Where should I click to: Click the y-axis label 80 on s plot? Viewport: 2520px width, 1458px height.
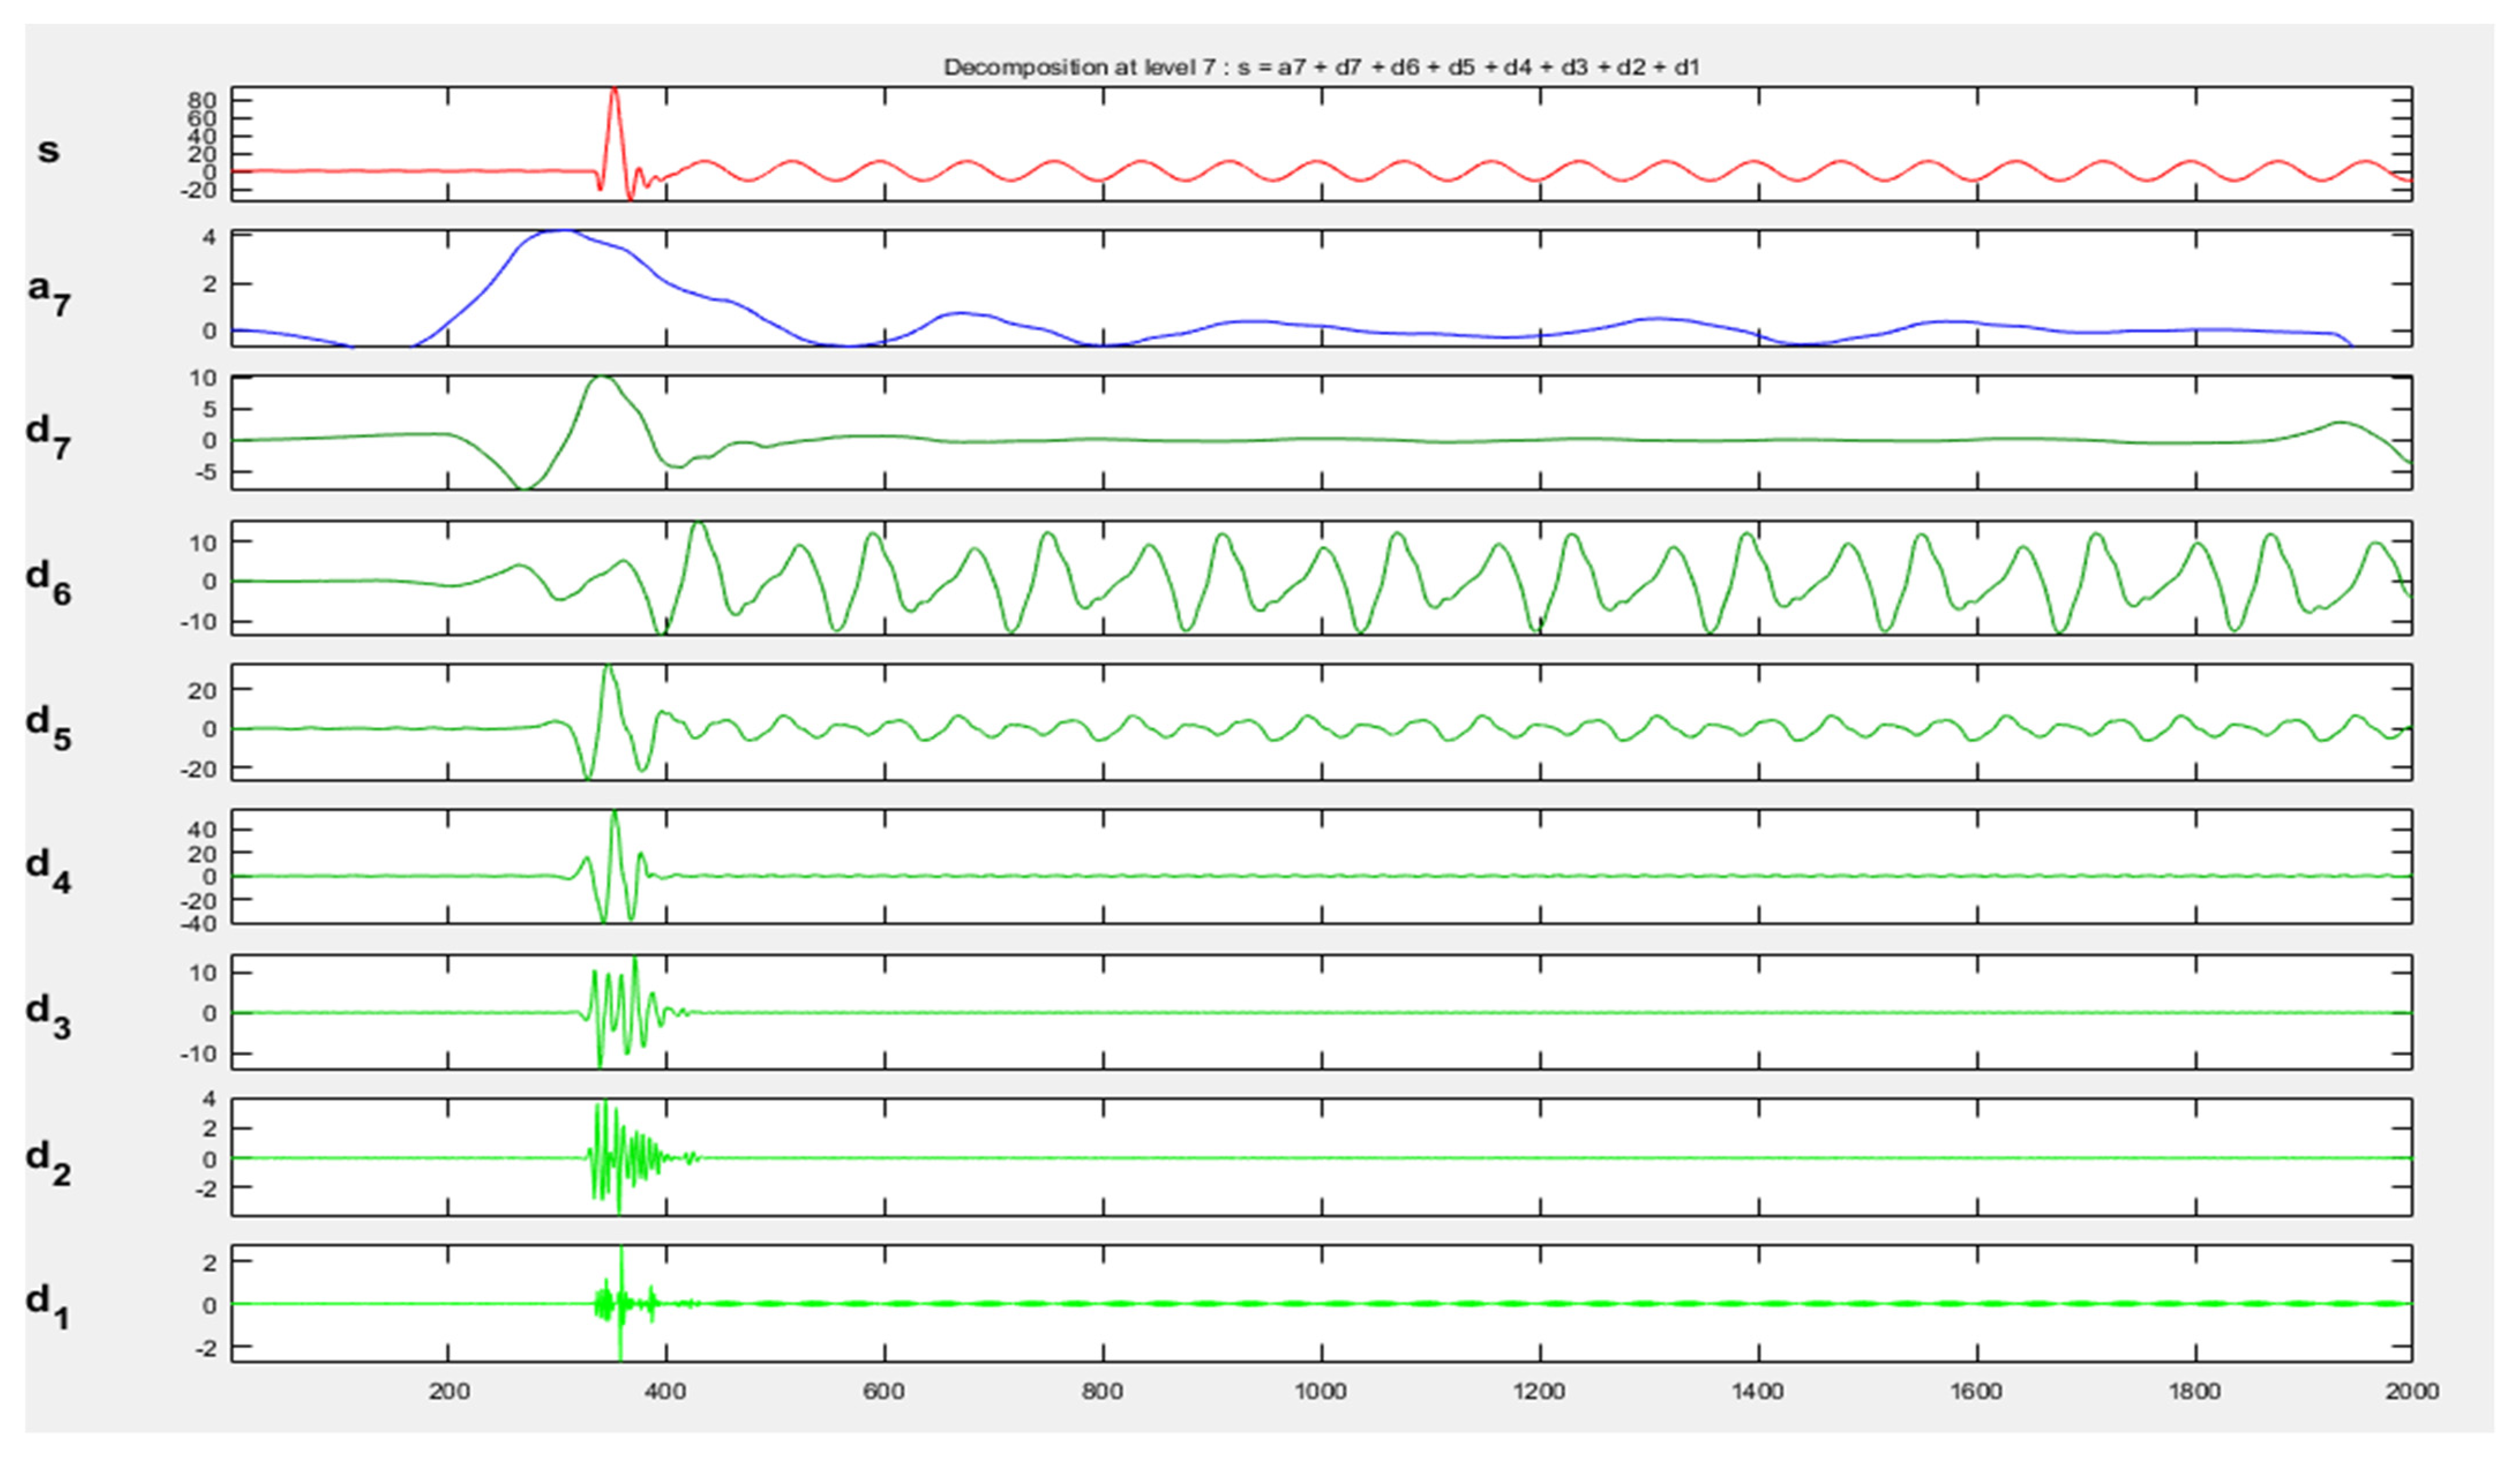(x=202, y=101)
